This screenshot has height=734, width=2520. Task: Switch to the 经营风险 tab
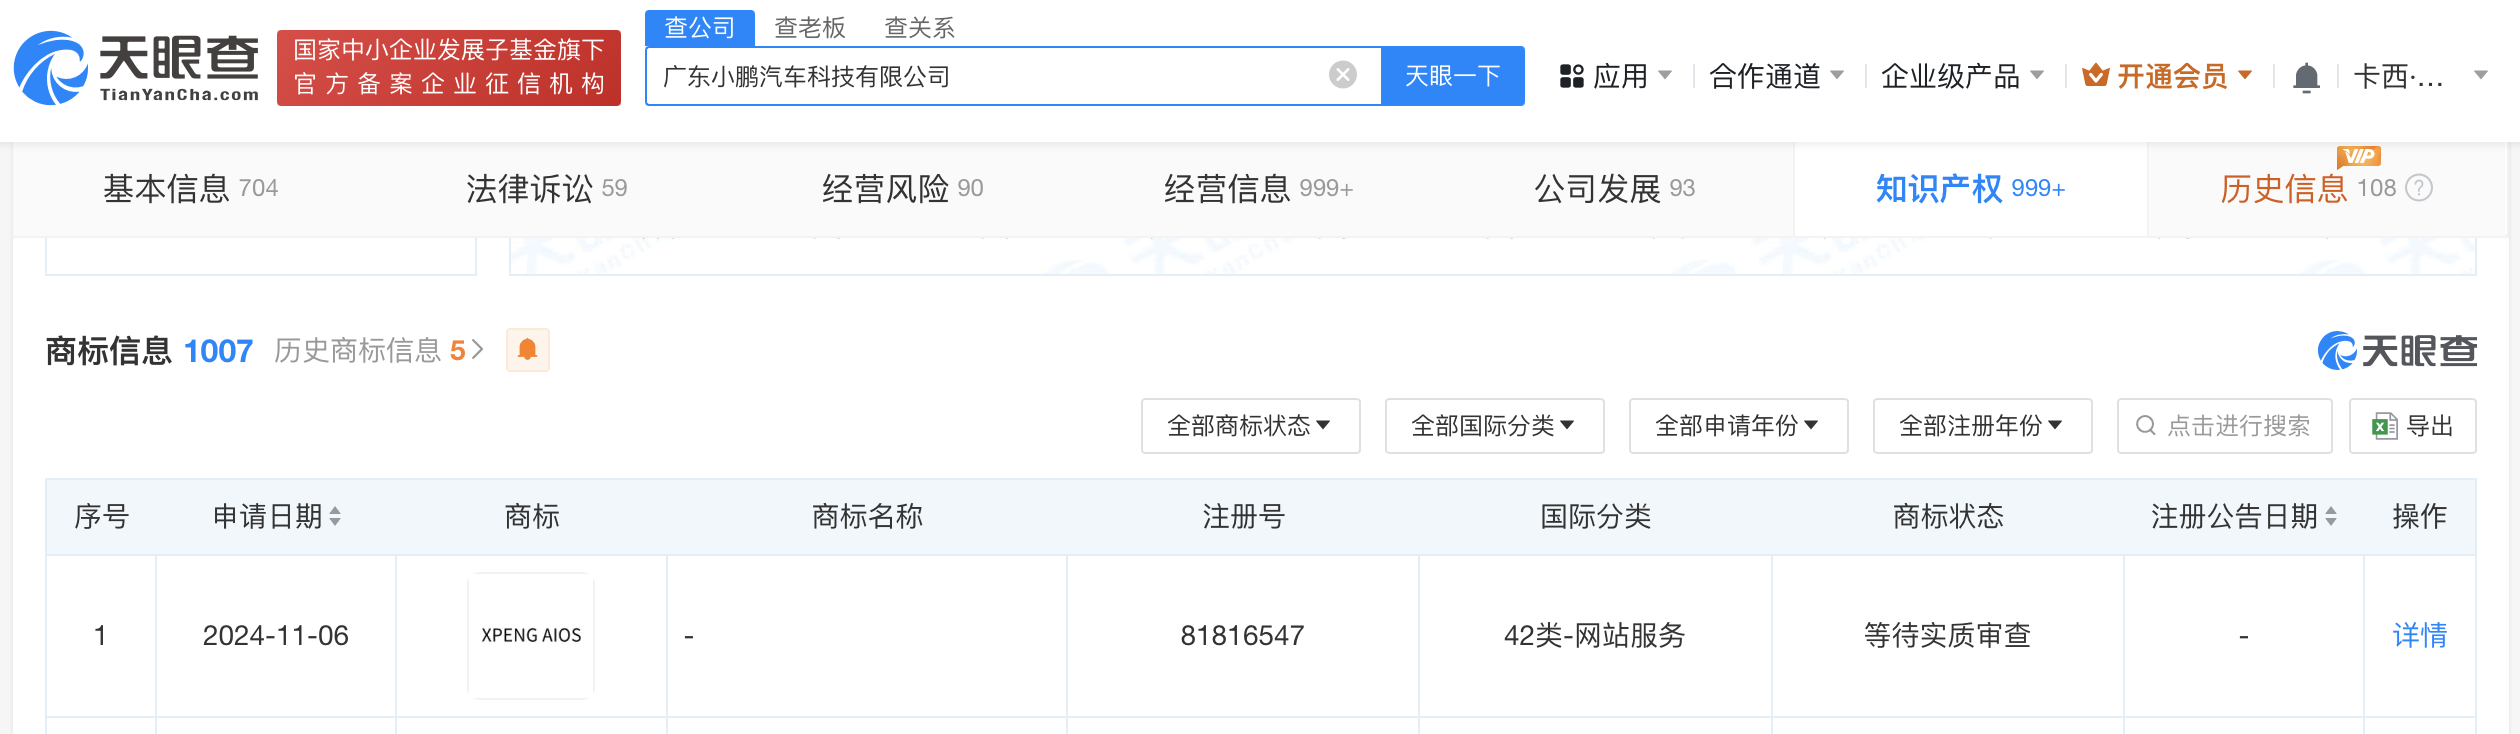tap(902, 188)
